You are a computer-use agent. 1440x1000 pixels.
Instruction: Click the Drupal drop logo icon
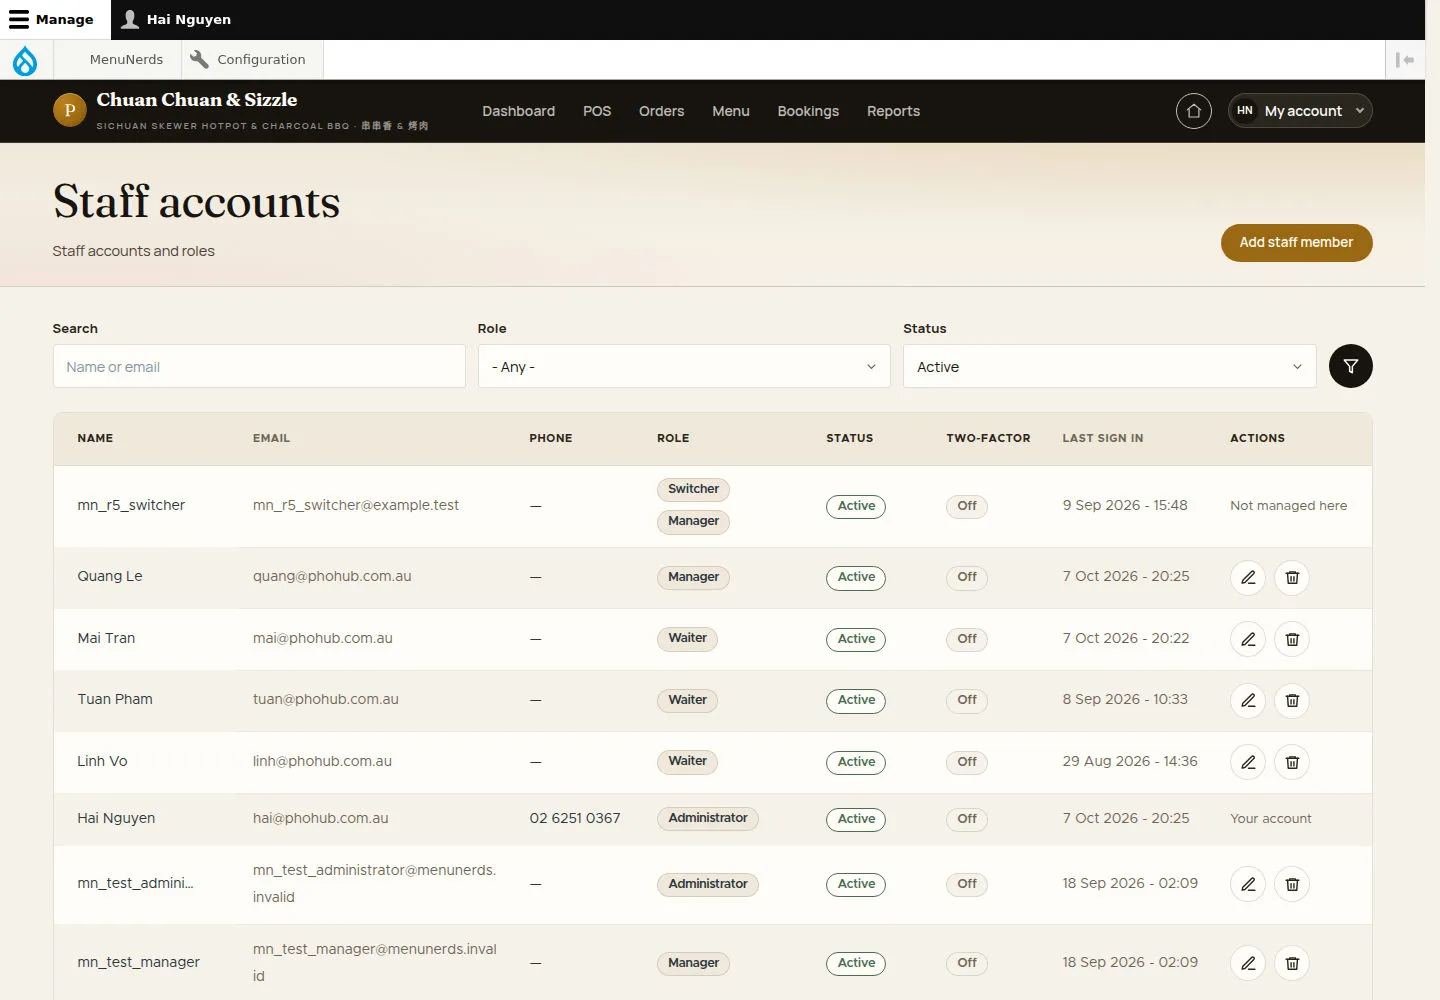25,60
